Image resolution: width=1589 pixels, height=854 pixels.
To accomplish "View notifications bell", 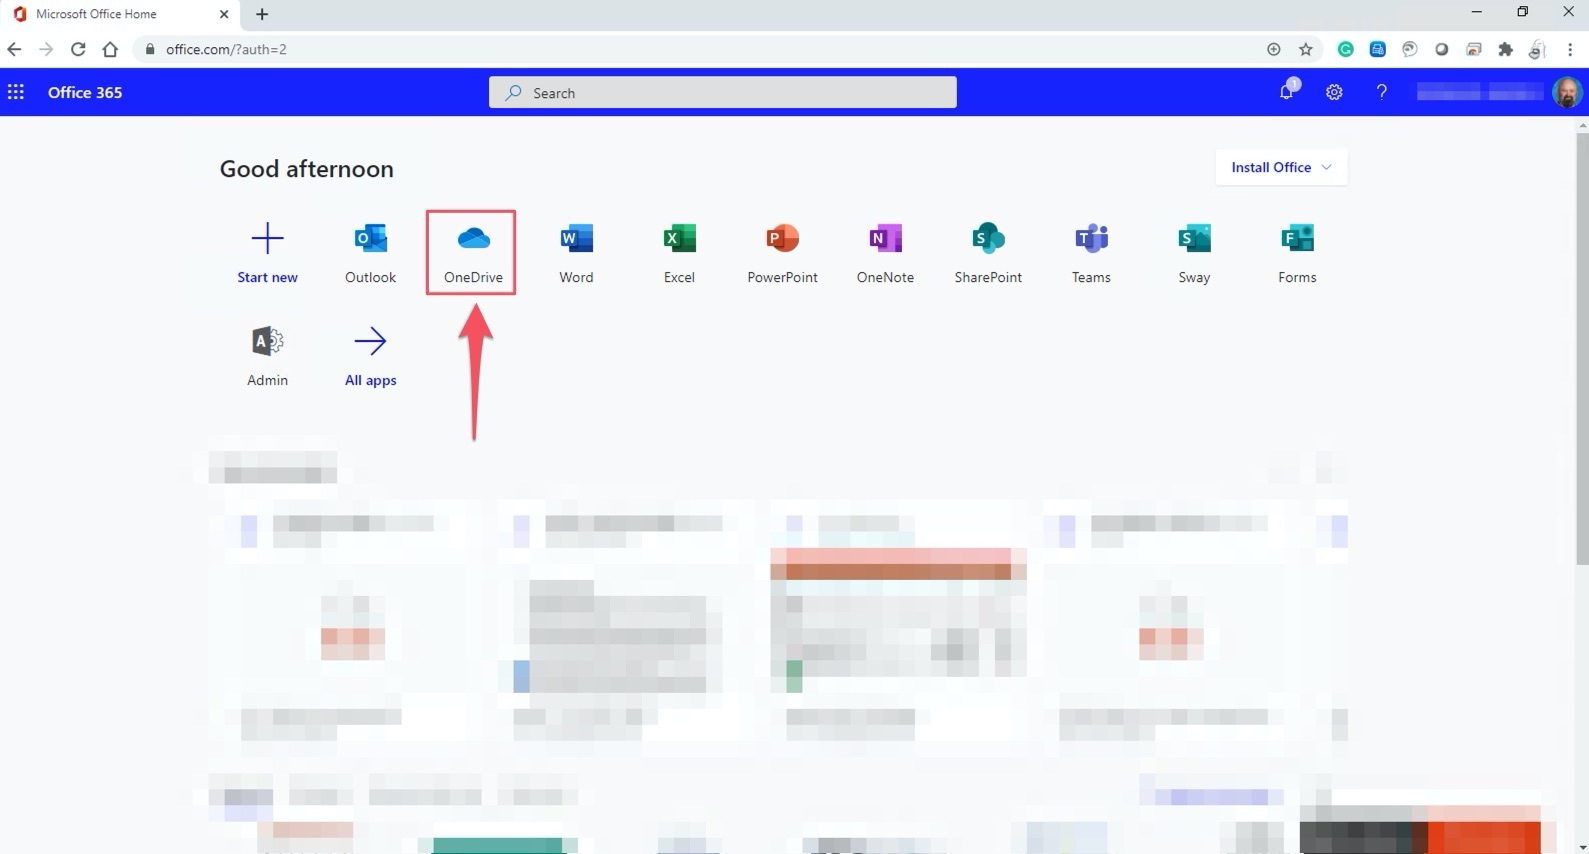I will pos(1287,91).
